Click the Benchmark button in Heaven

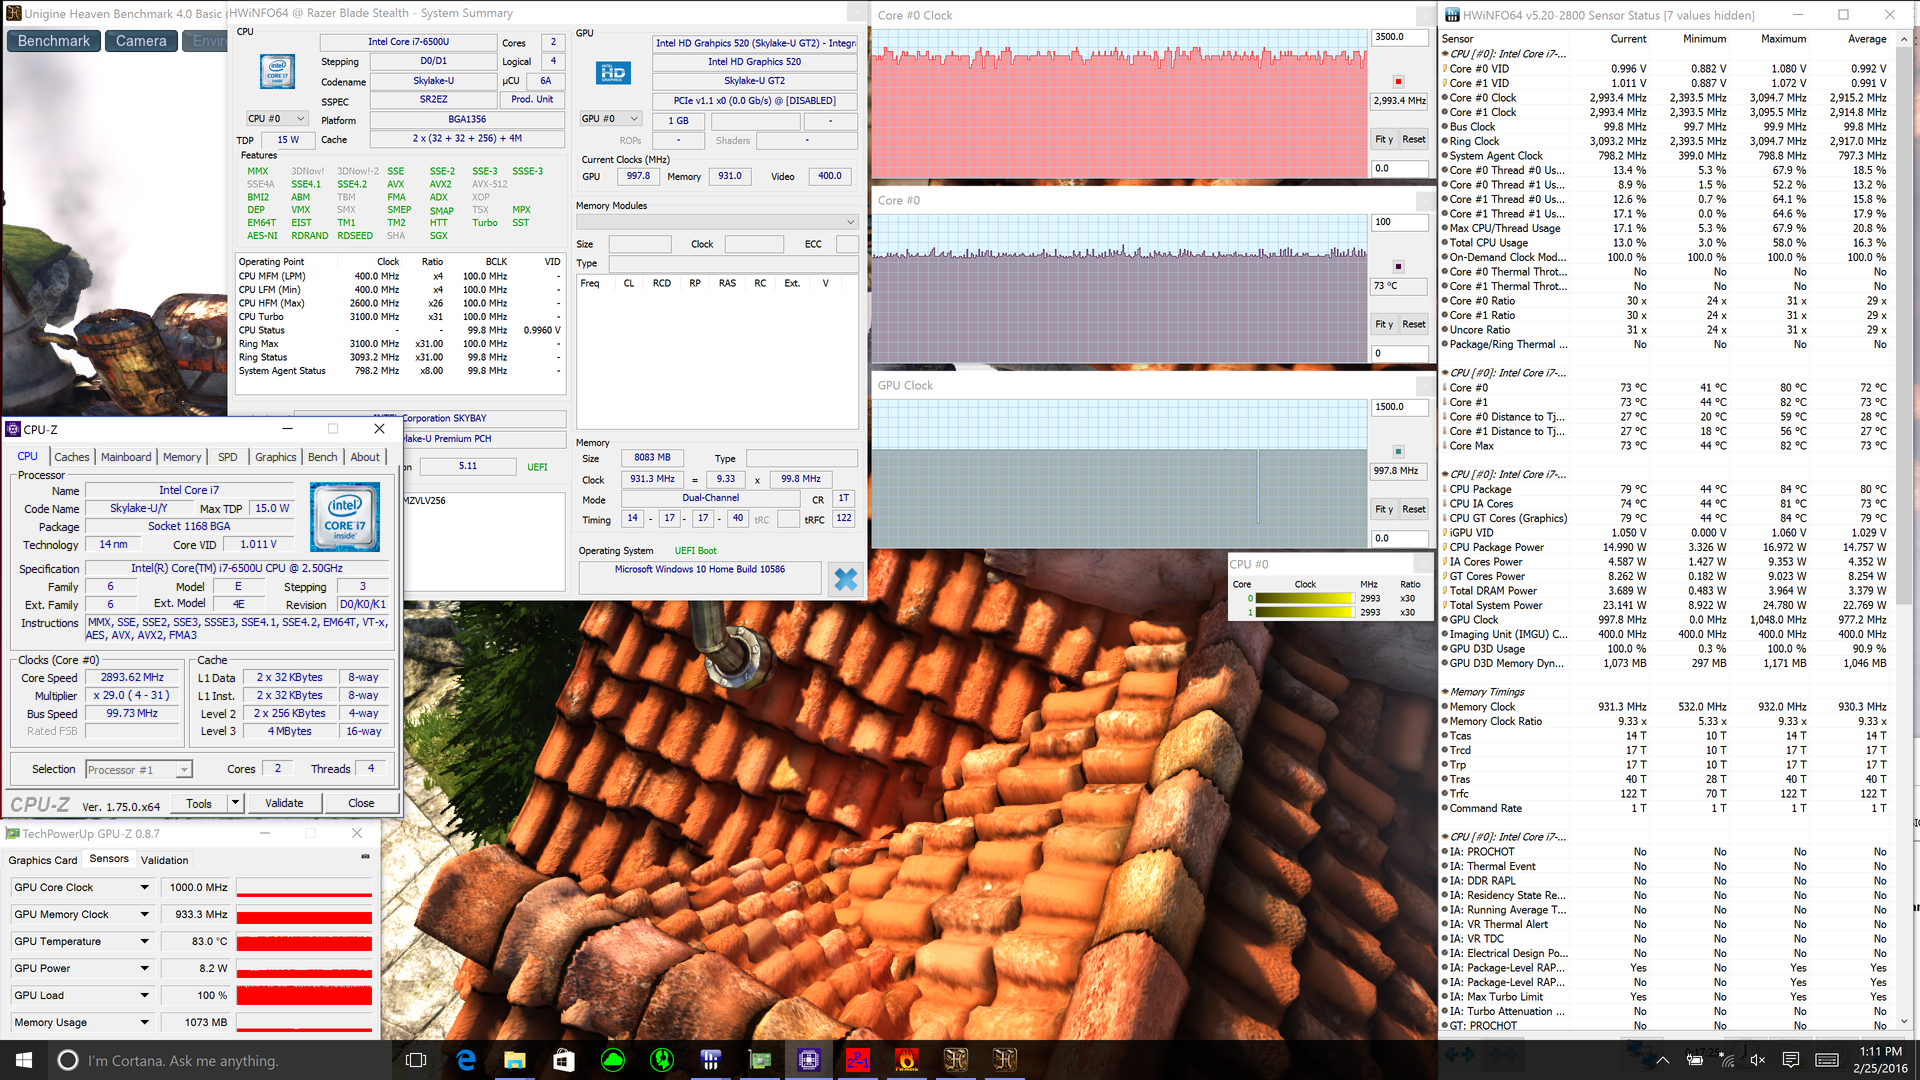tap(54, 41)
